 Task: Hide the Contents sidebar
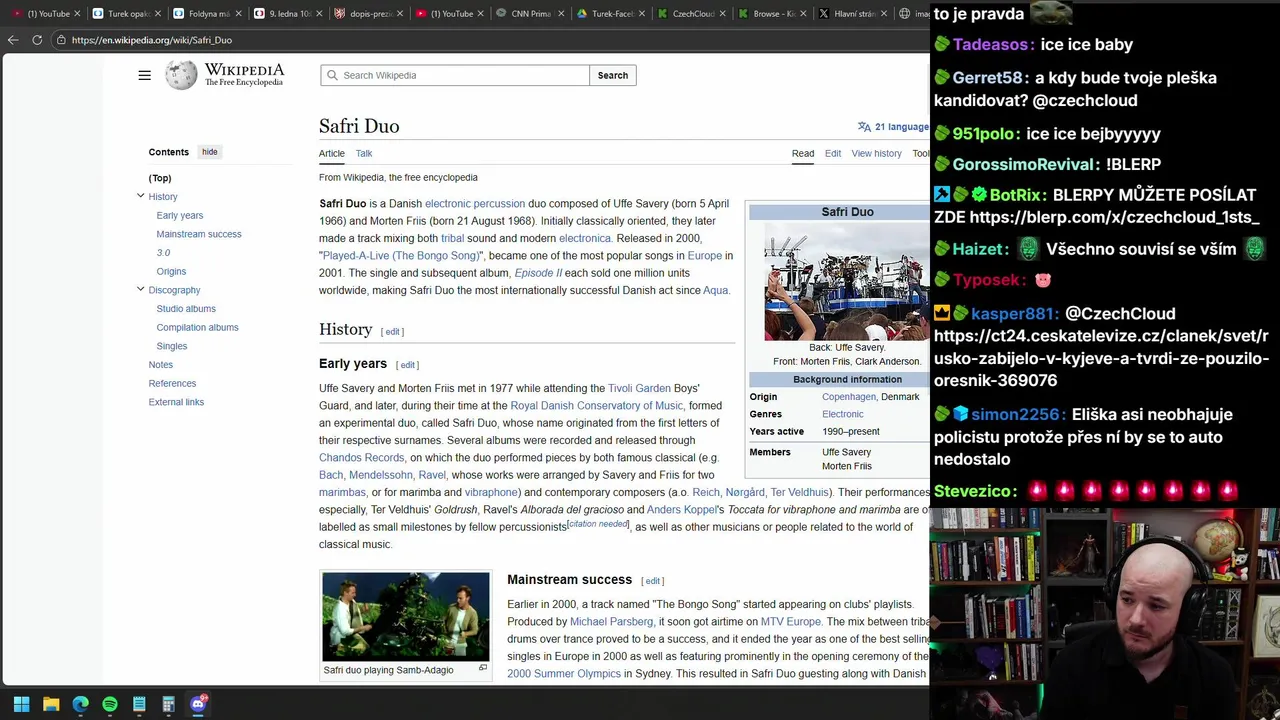pyautogui.click(x=209, y=152)
